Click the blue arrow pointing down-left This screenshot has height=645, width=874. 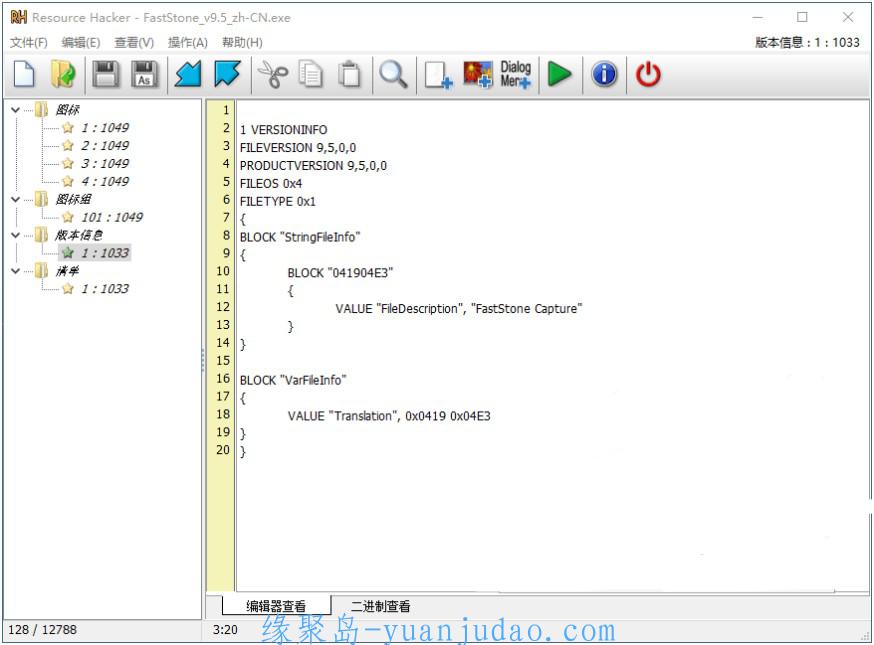click(188, 74)
